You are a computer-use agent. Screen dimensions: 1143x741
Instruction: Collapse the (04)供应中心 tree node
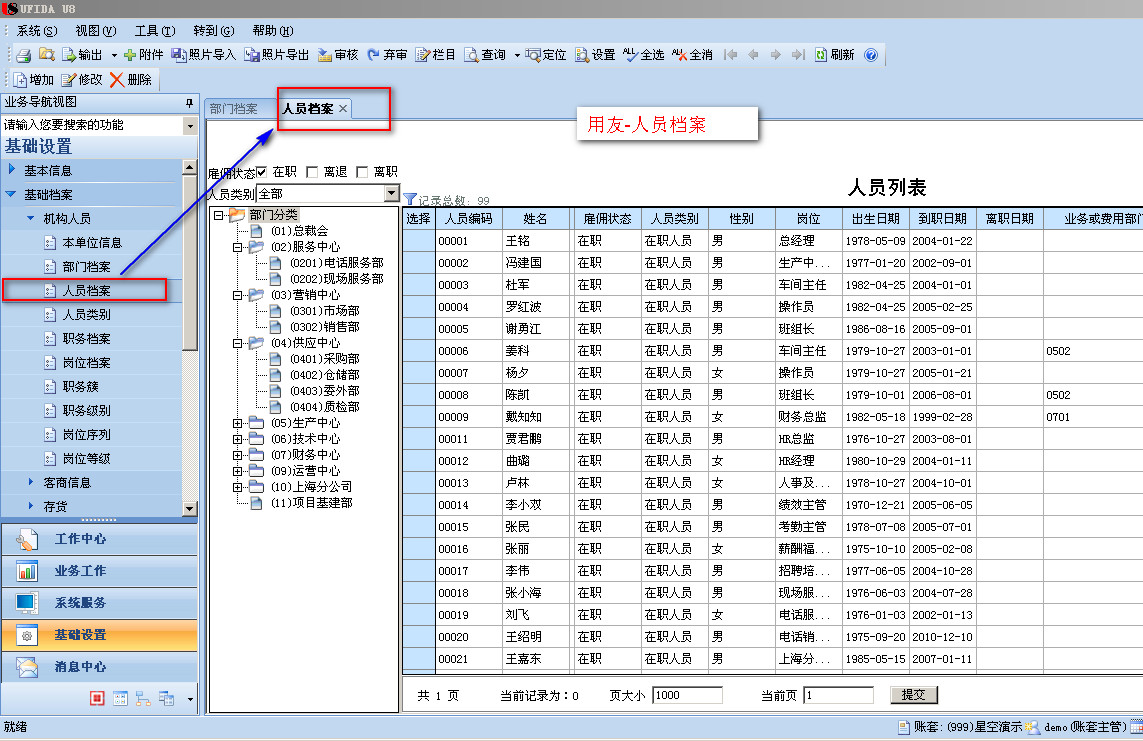pos(238,343)
